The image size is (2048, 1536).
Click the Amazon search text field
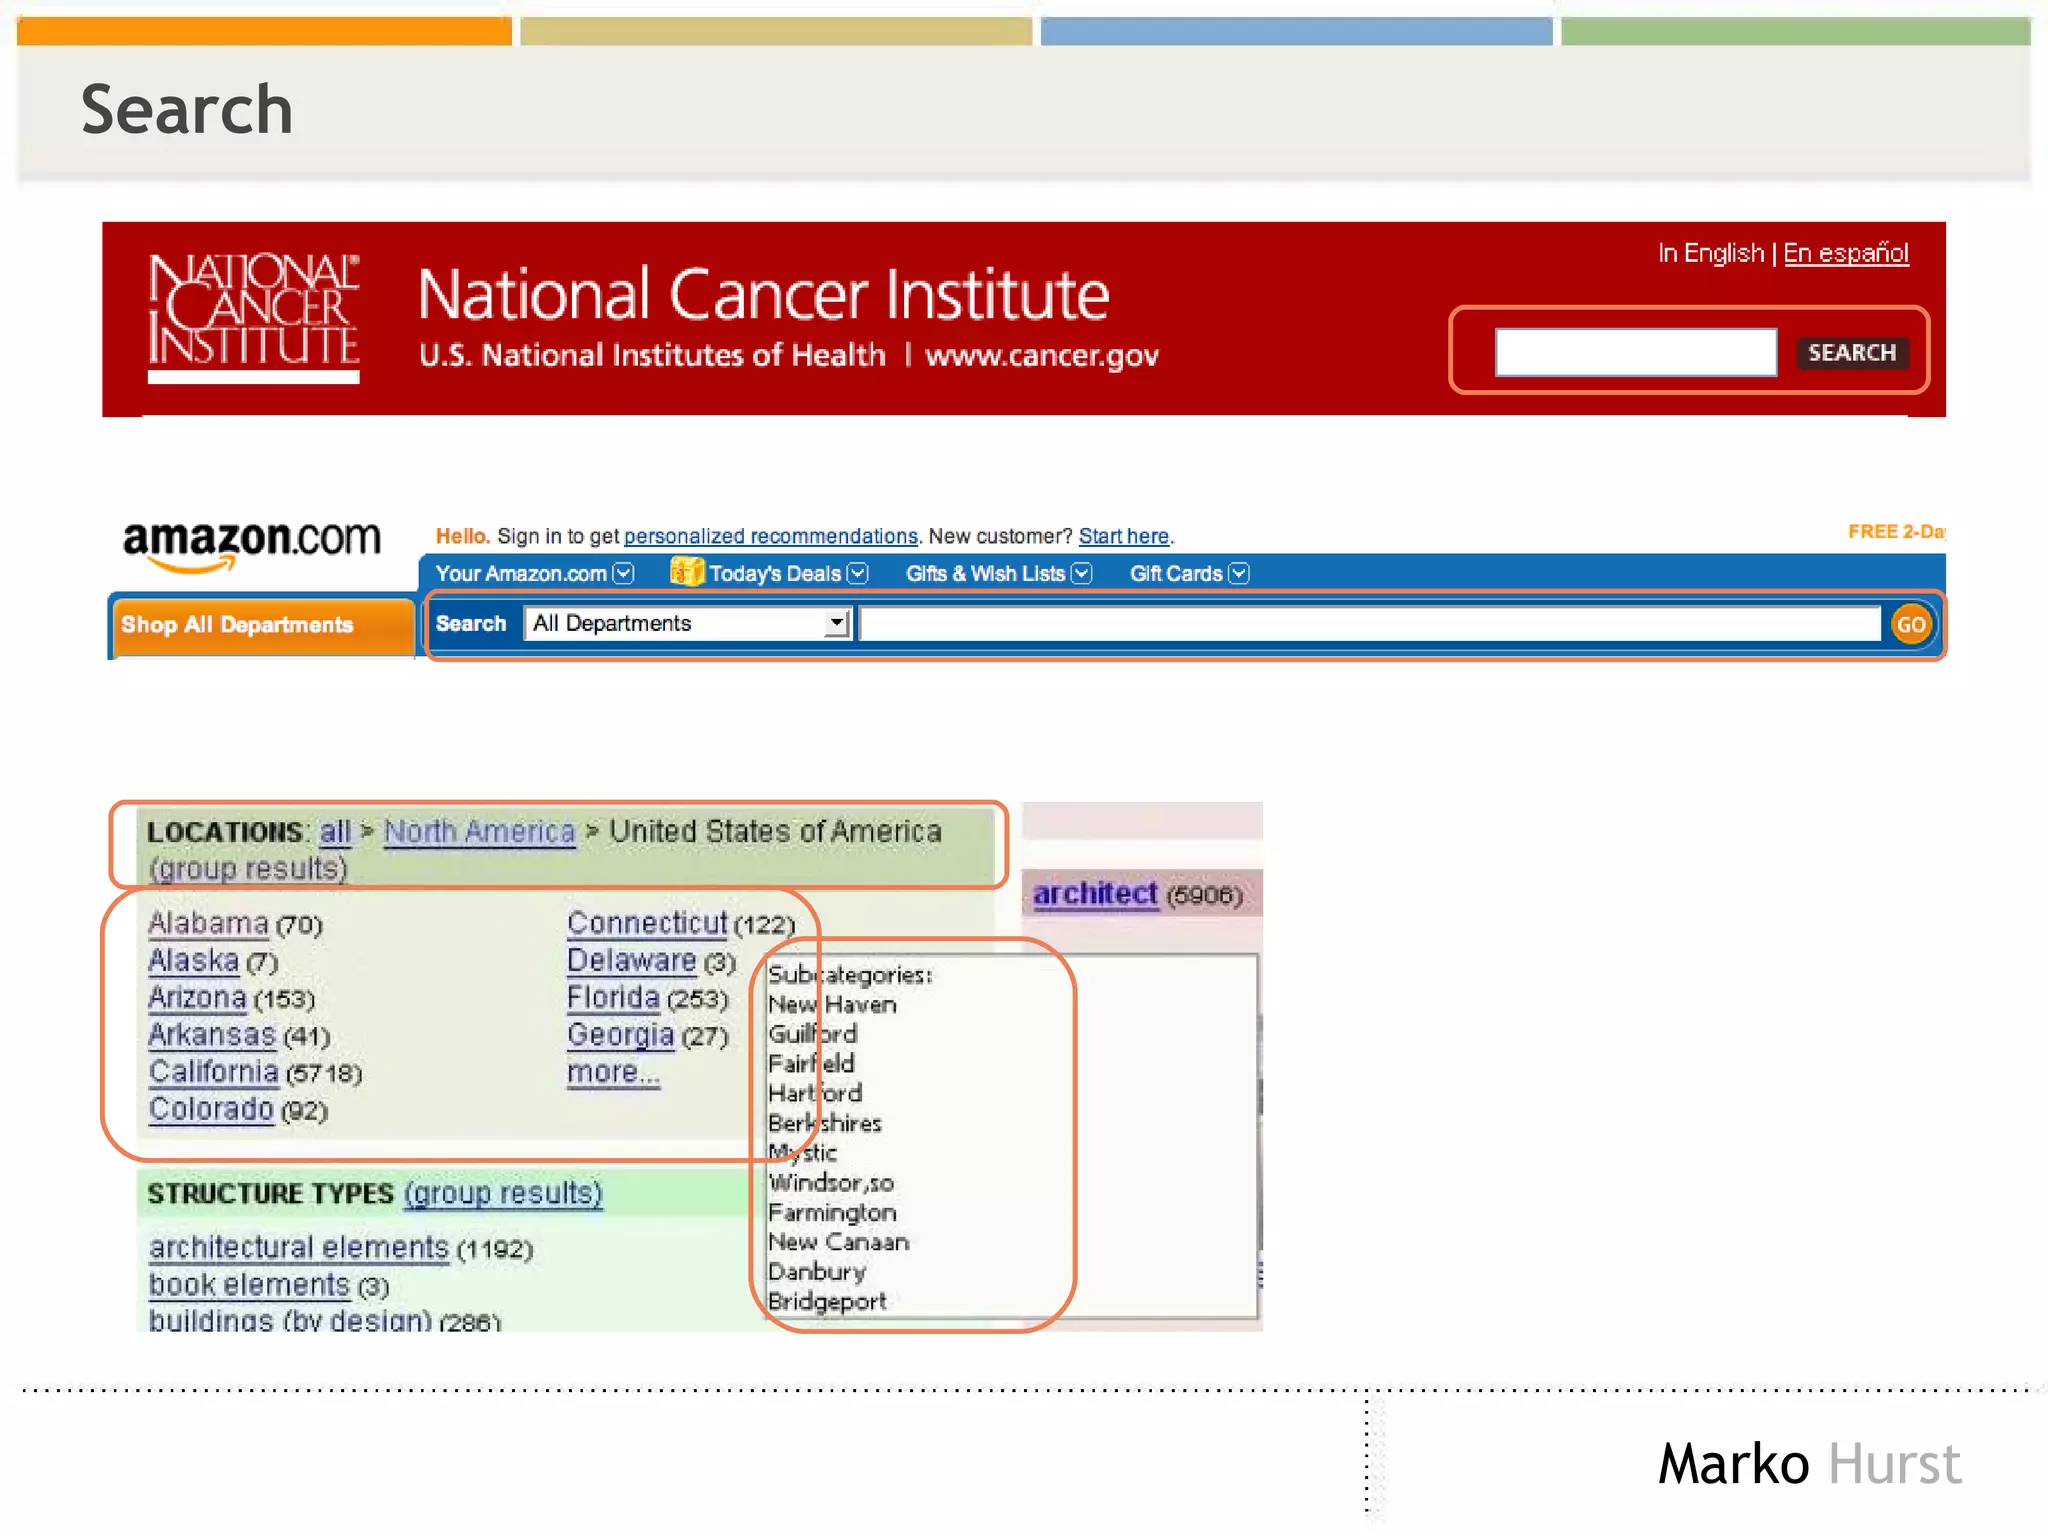tap(1369, 624)
